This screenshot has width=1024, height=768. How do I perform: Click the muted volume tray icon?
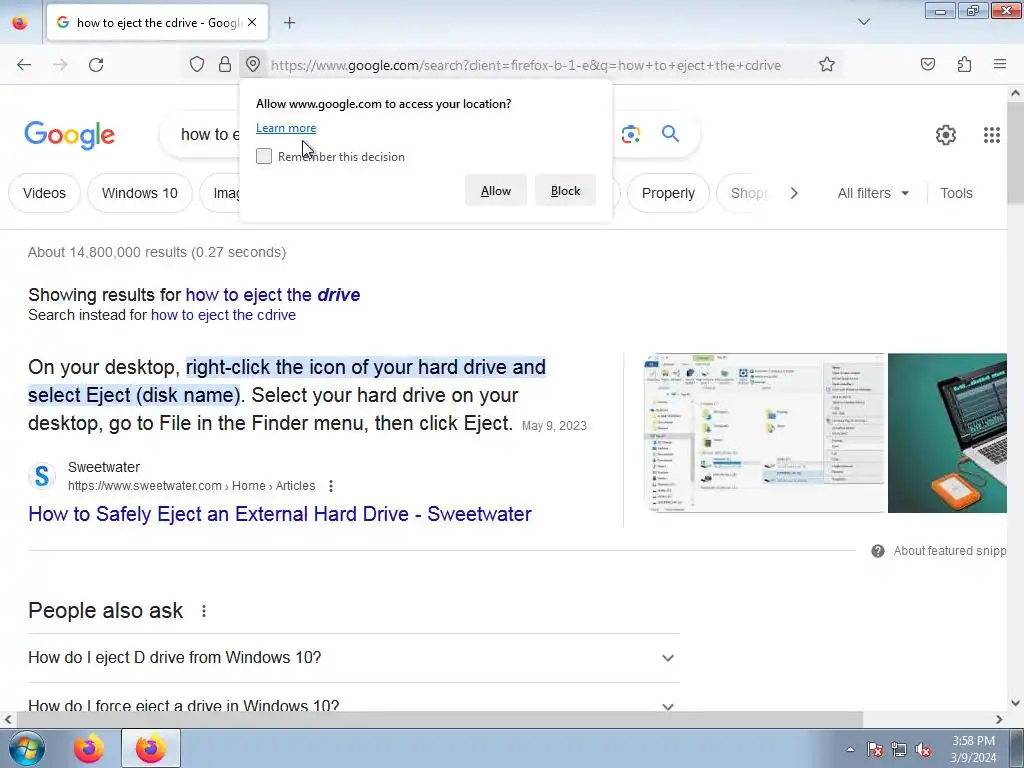pos(923,749)
